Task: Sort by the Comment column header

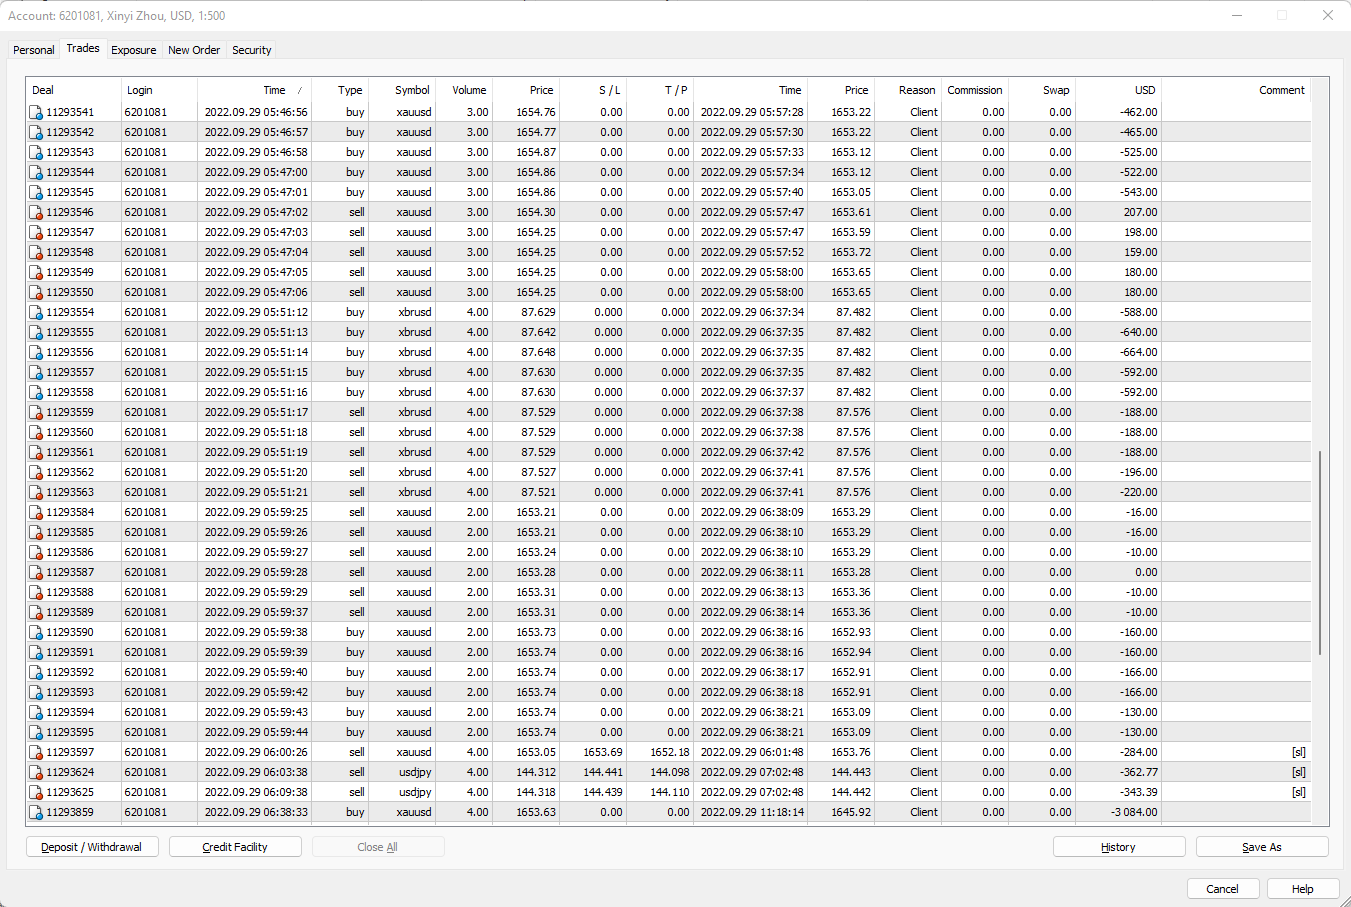Action: click(x=1236, y=90)
